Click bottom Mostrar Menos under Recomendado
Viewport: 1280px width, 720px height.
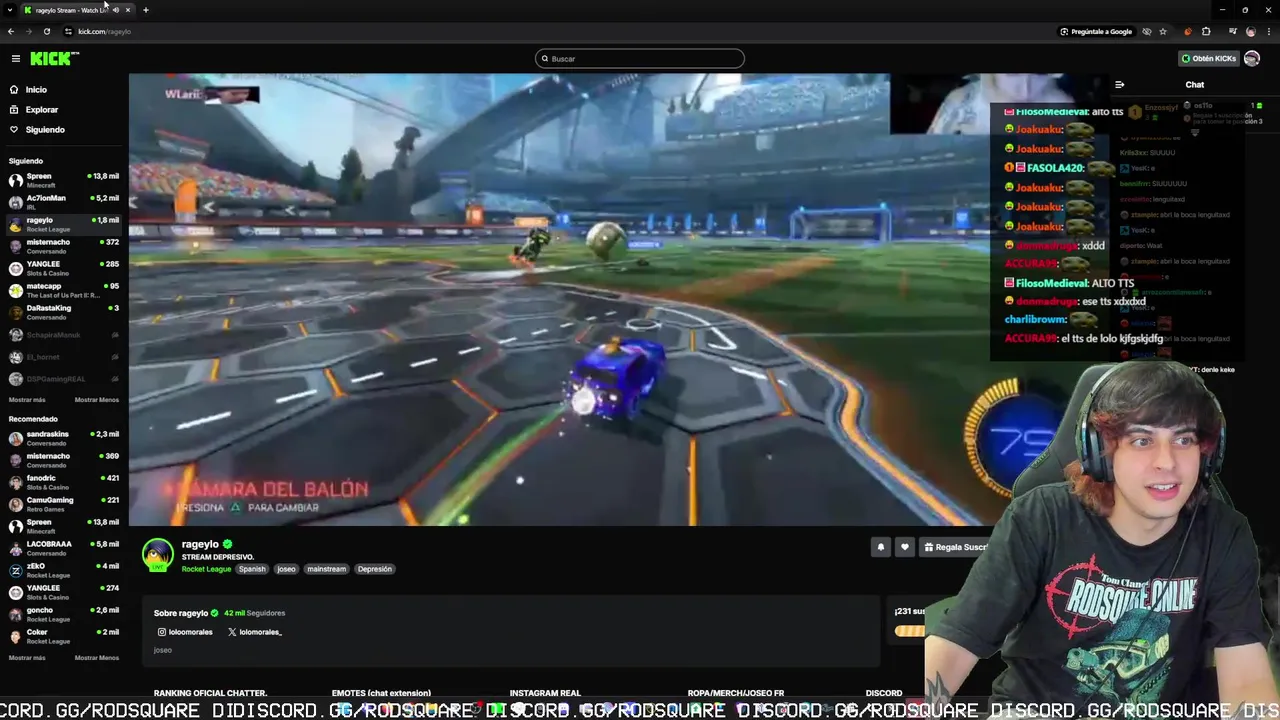point(97,658)
